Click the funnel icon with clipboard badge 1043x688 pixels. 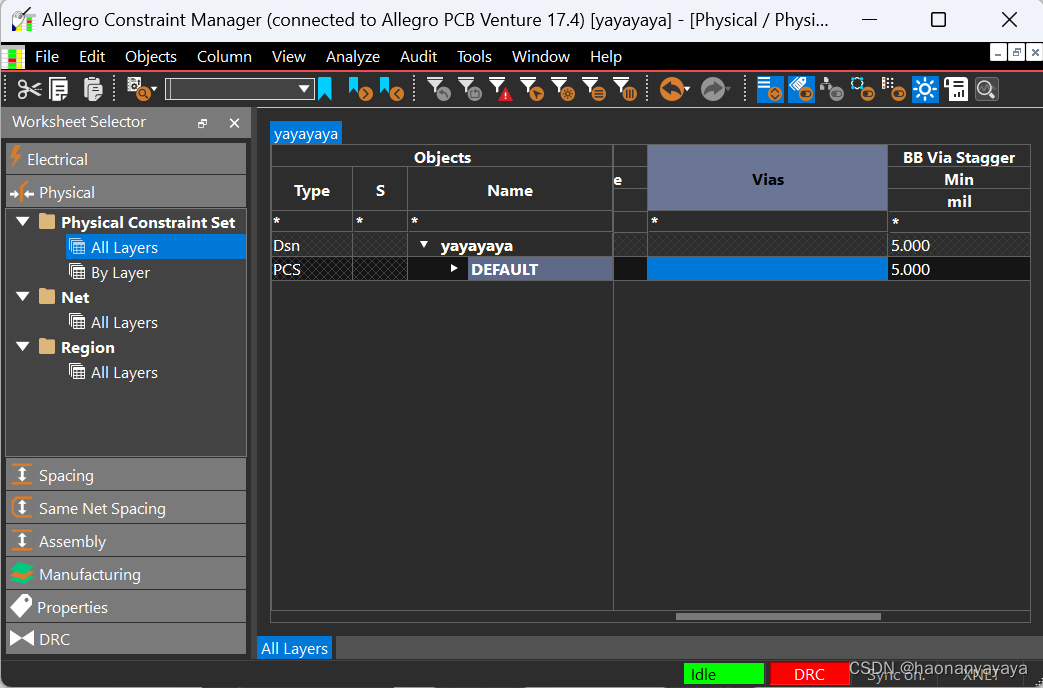pos(470,89)
